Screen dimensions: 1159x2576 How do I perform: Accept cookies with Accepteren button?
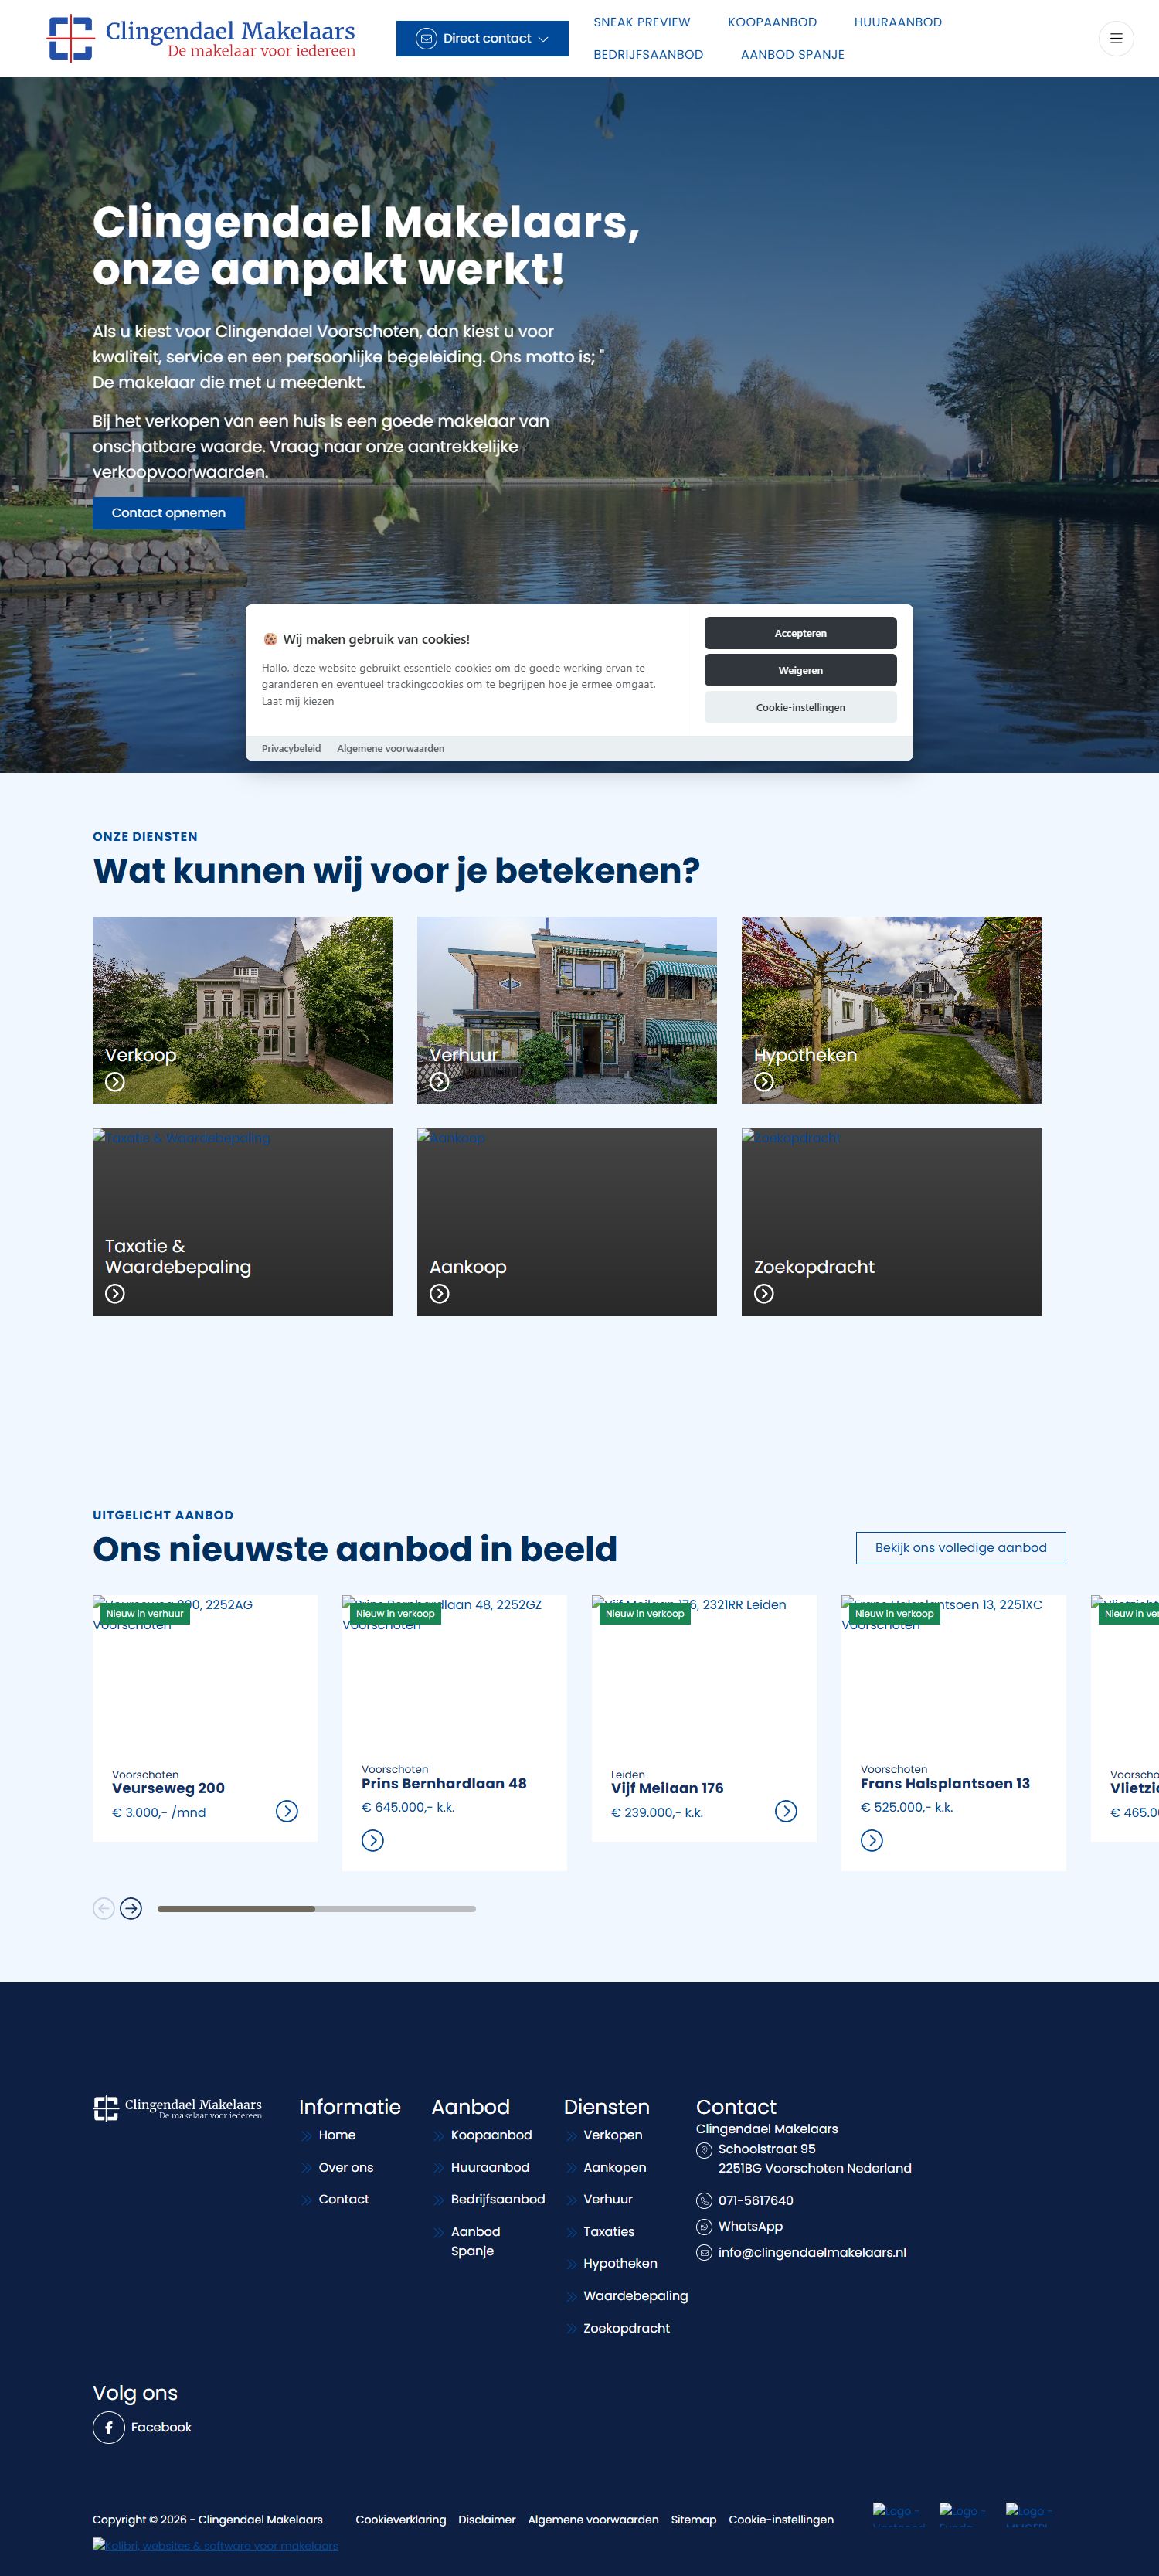[800, 633]
